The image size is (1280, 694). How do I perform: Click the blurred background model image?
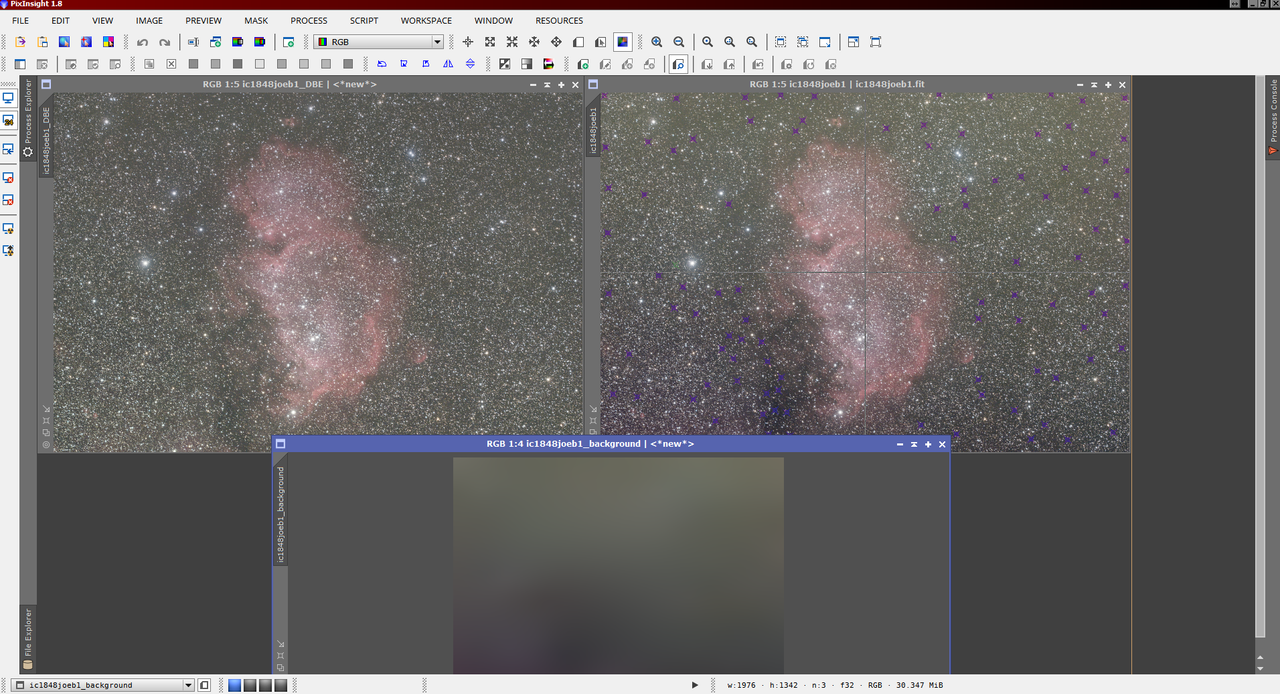coord(618,565)
